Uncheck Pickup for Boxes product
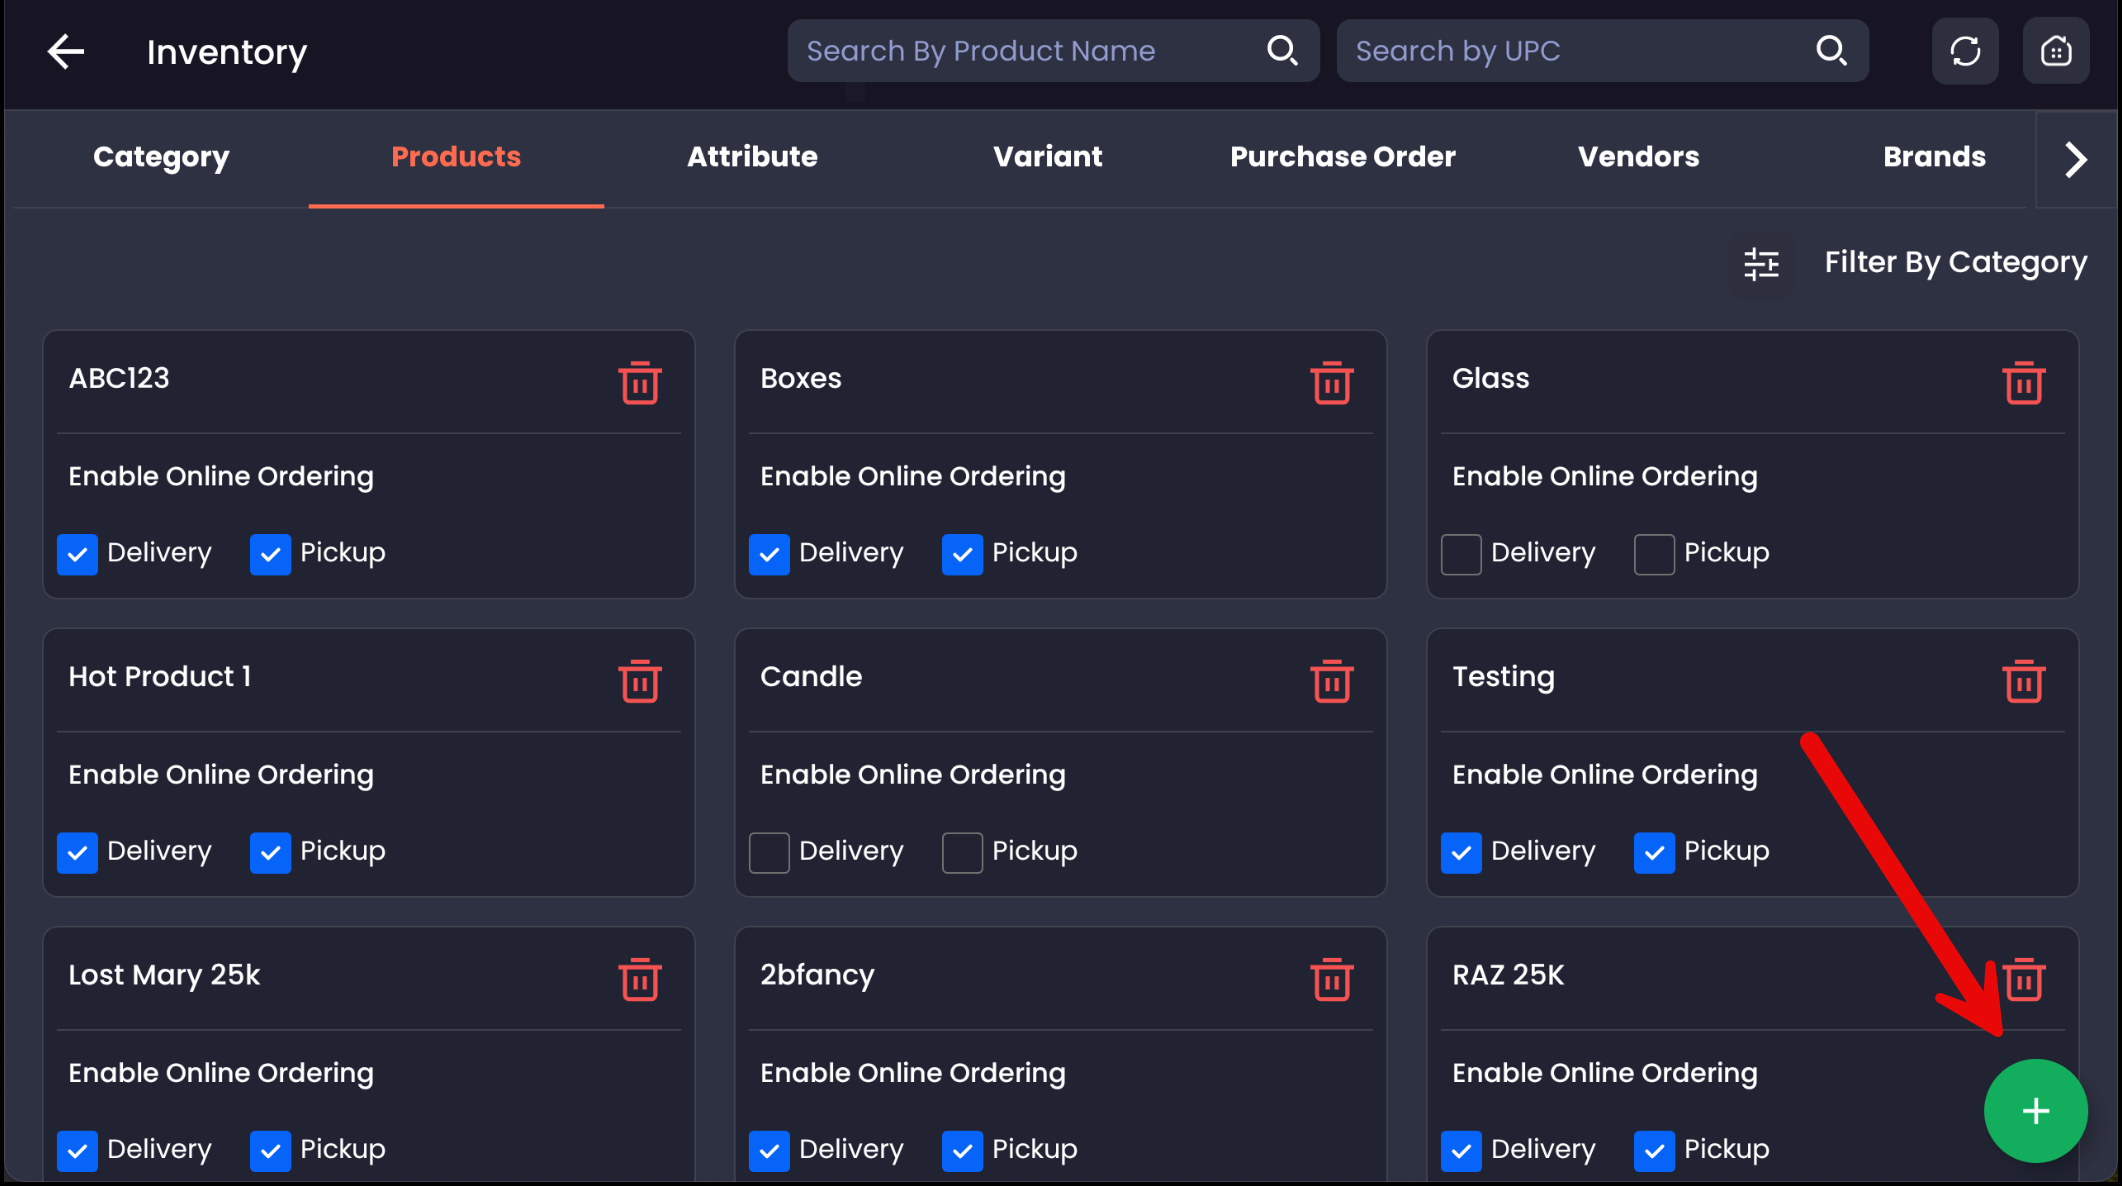Image resolution: width=2122 pixels, height=1186 pixels. click(x=962, y=554)
